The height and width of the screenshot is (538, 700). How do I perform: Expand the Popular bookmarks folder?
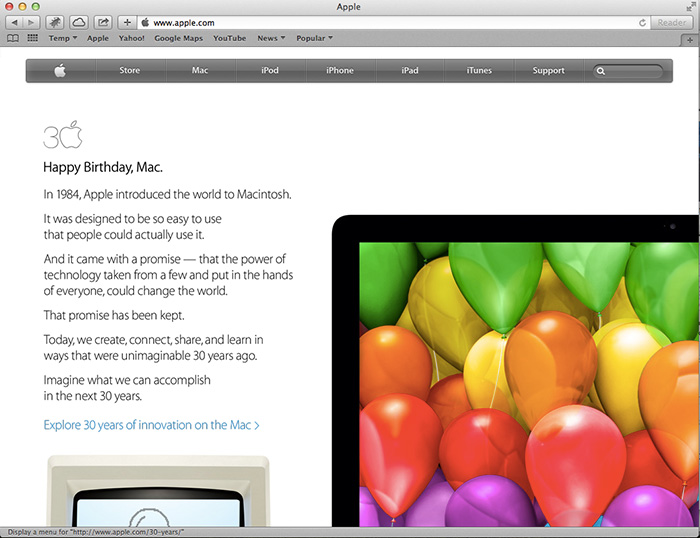315,38
